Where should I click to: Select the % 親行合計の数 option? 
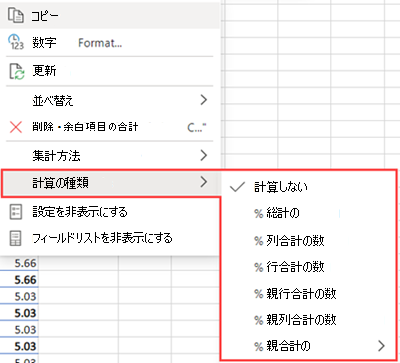(x=308, y=293)
